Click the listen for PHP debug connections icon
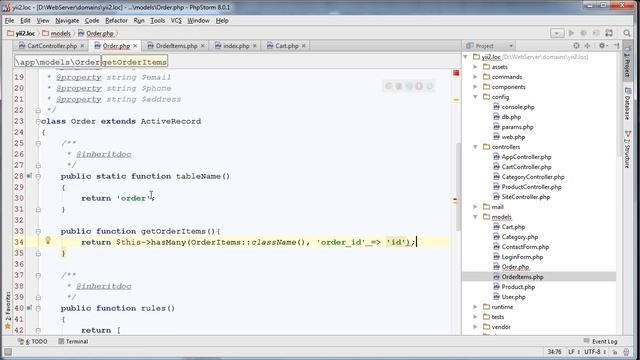 [x=609, y=33]
